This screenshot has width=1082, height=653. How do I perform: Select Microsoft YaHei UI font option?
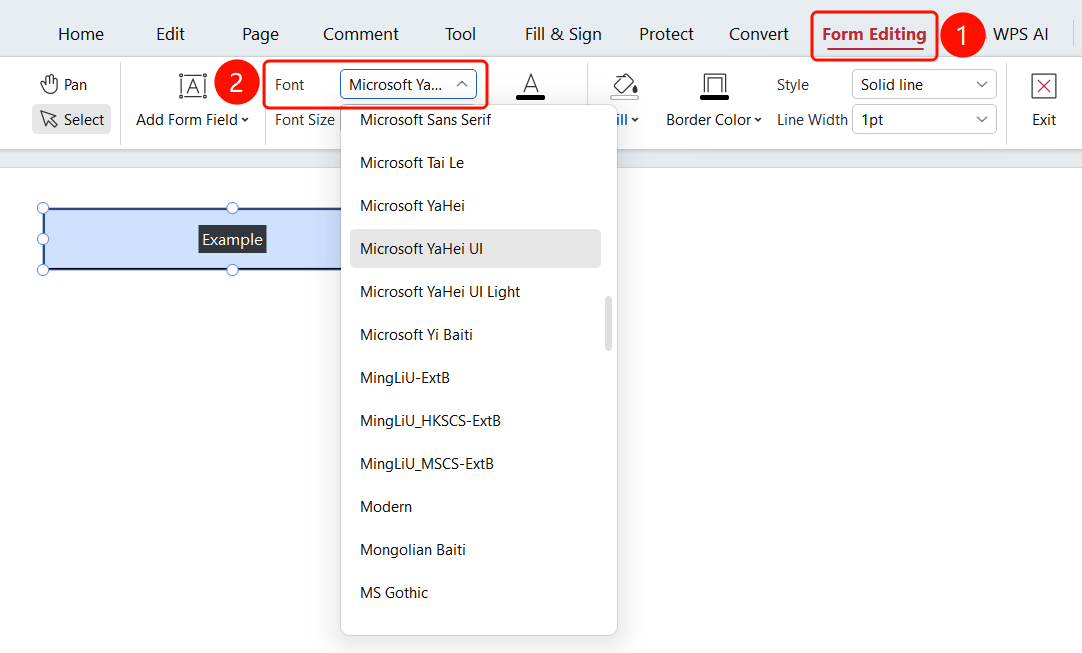click(475, 248)
